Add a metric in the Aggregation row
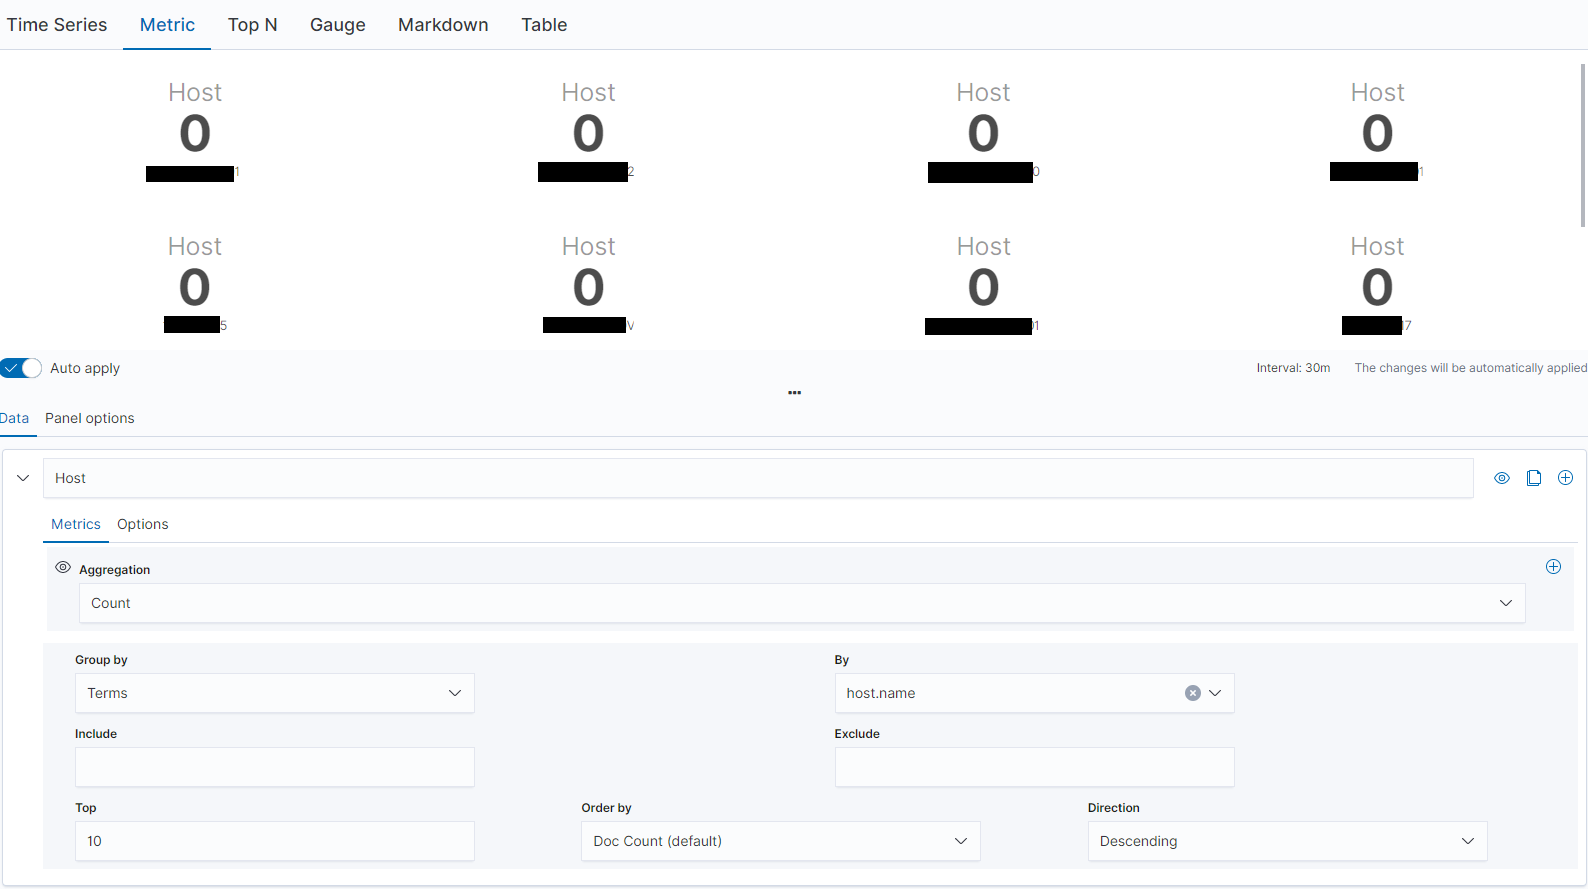 pyautogui.click(x=1553, y=567)
